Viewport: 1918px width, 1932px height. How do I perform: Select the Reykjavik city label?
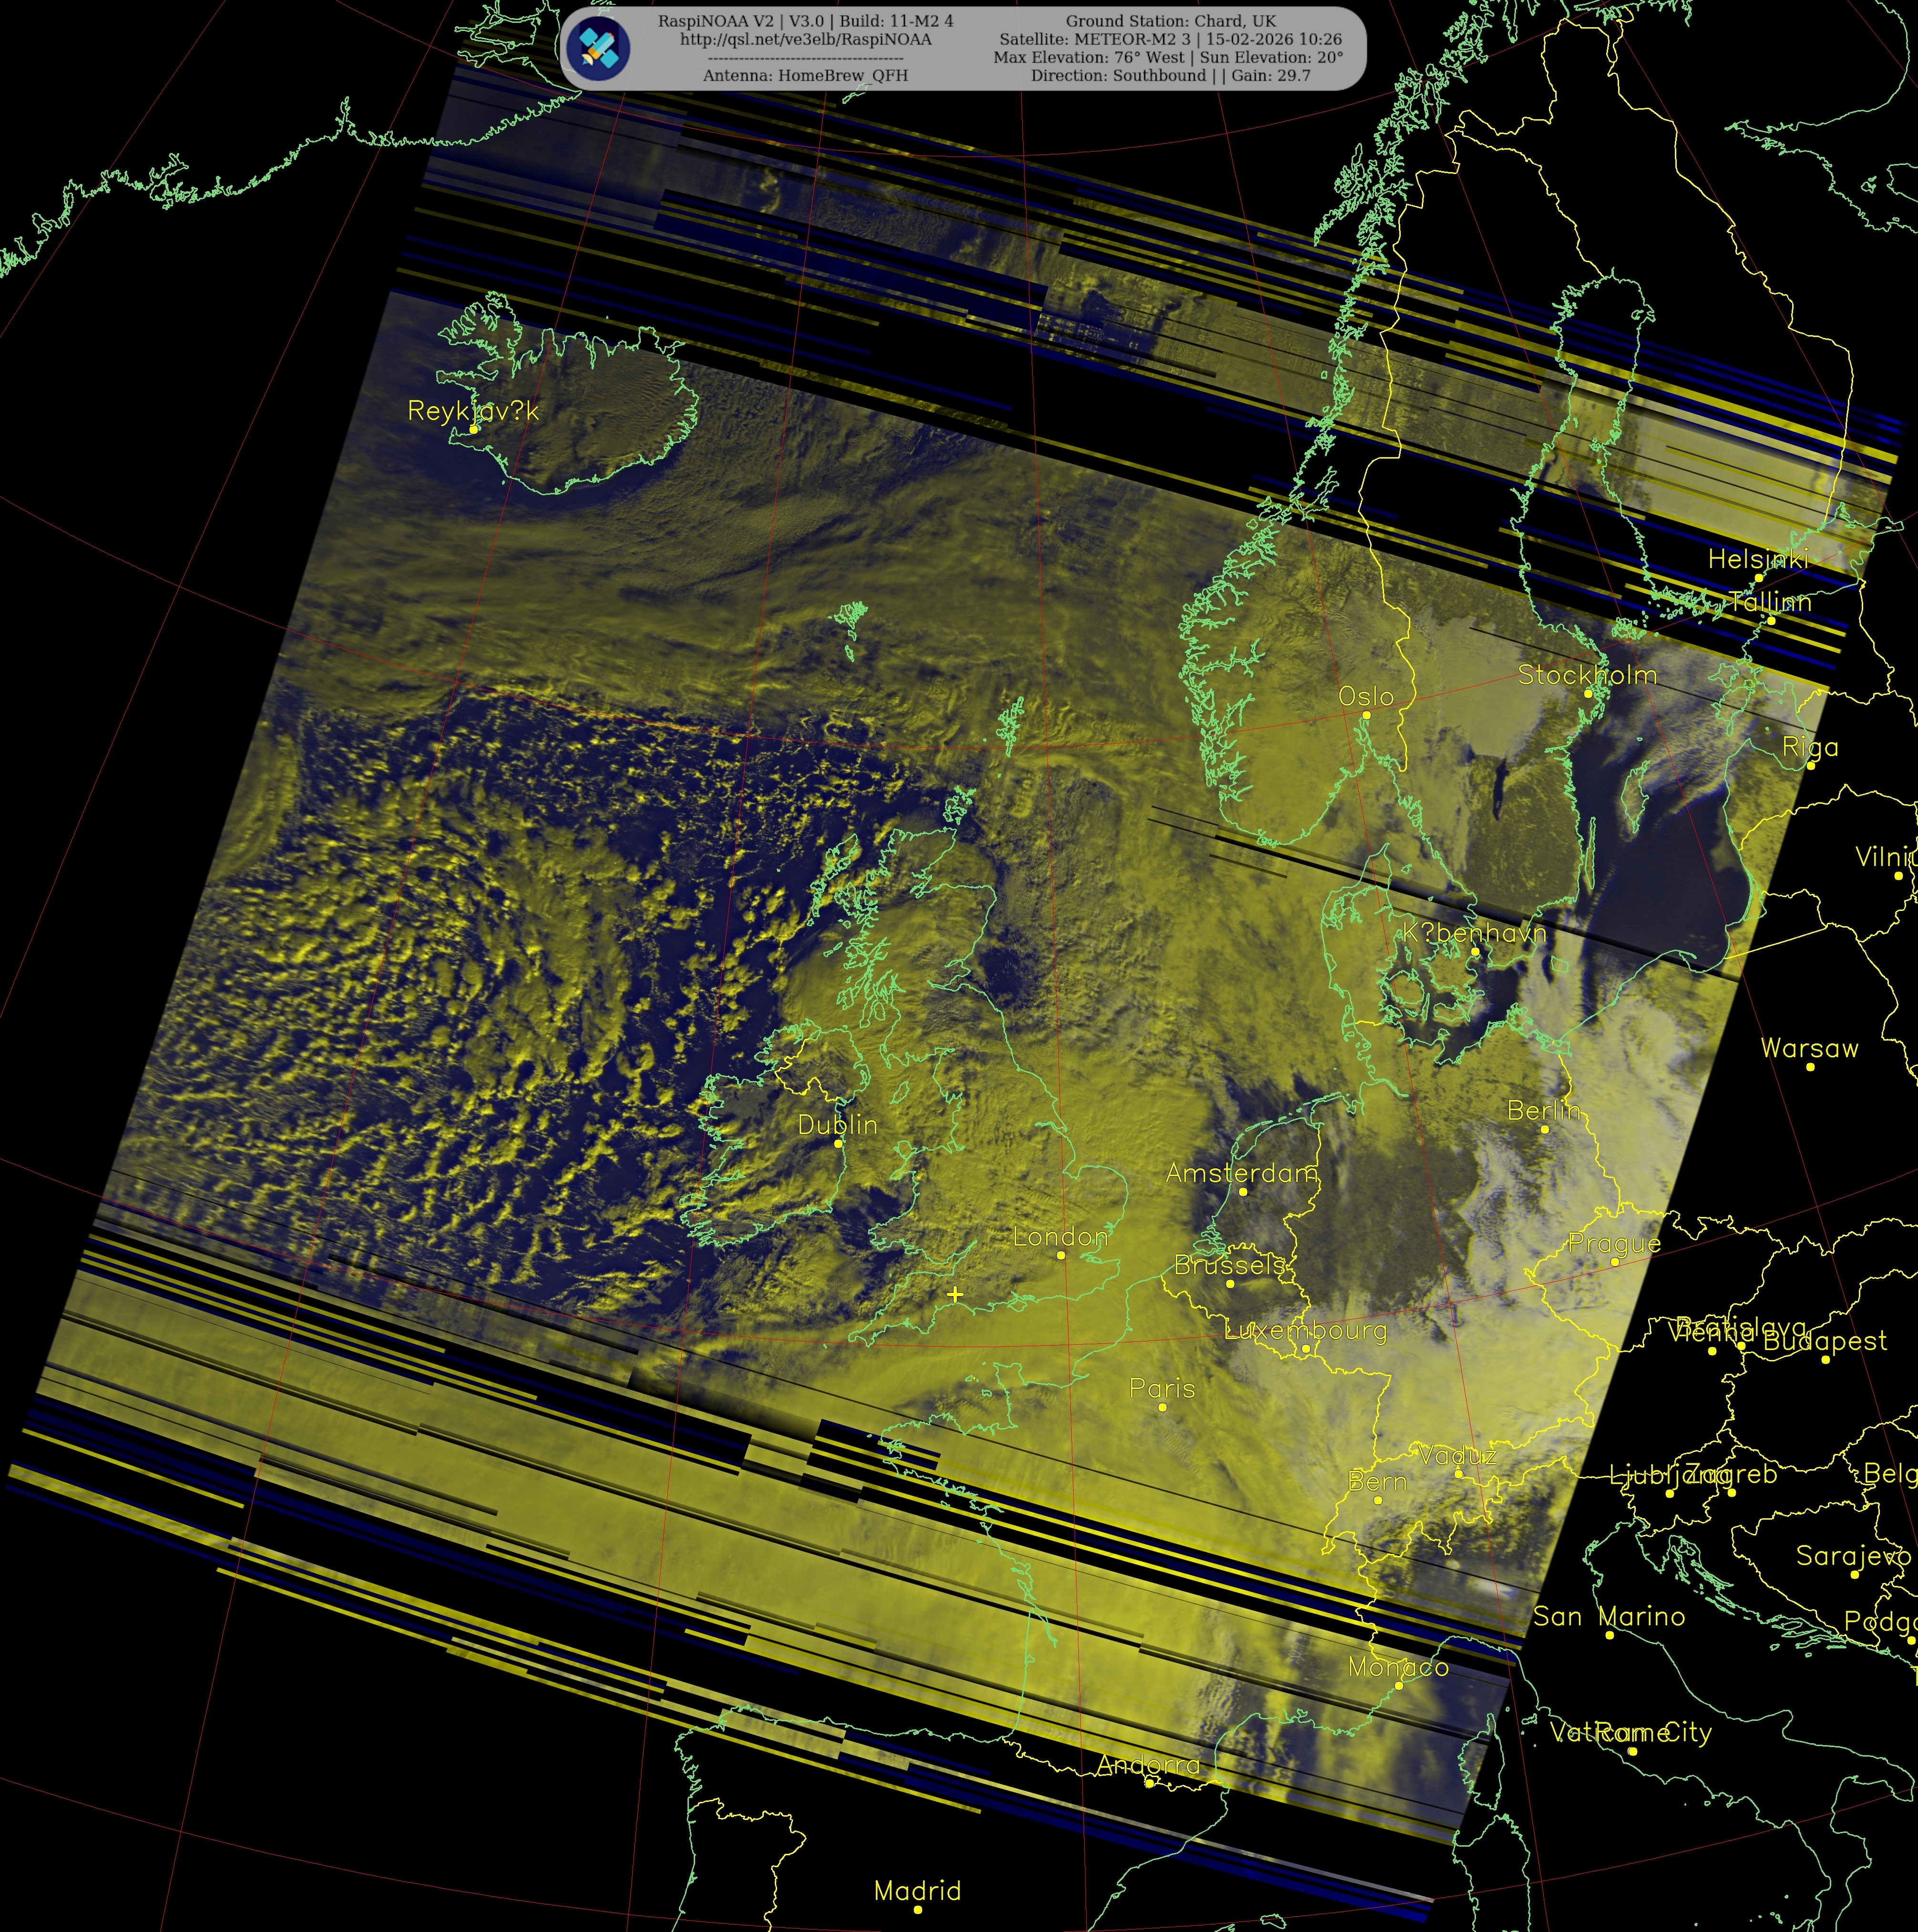pos(473,411)
